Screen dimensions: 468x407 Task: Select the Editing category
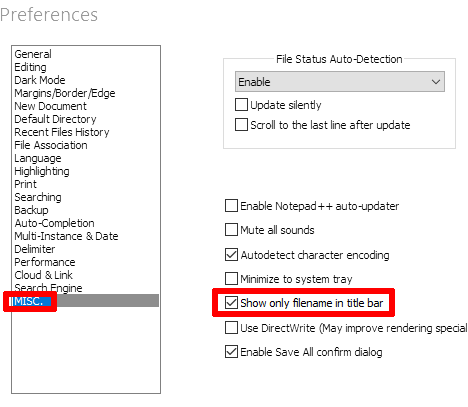coord(30,67)
